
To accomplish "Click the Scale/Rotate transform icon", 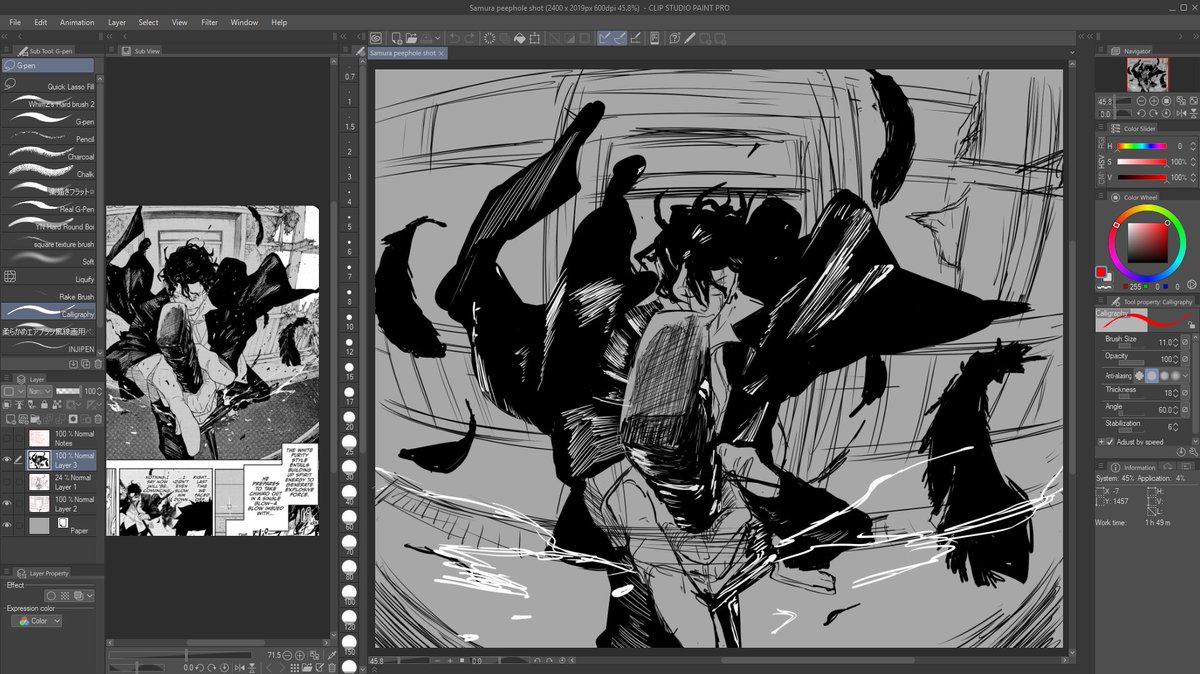I will (535, 38).
